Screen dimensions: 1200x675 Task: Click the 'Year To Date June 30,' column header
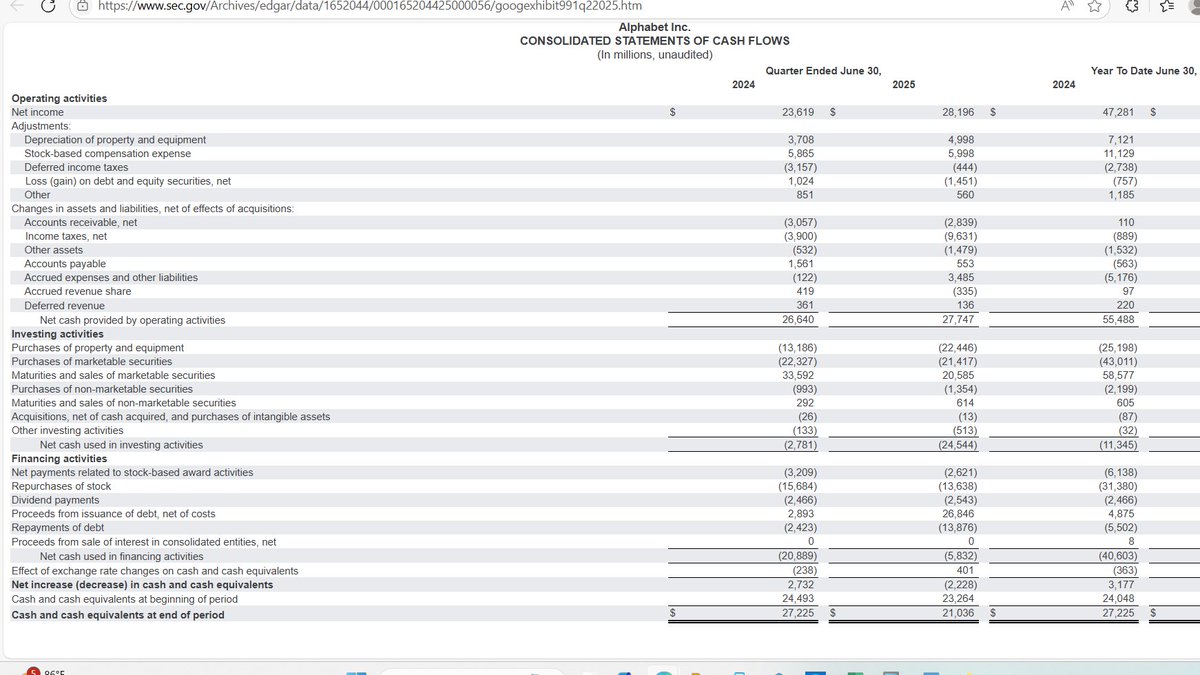pos(1143,71)
